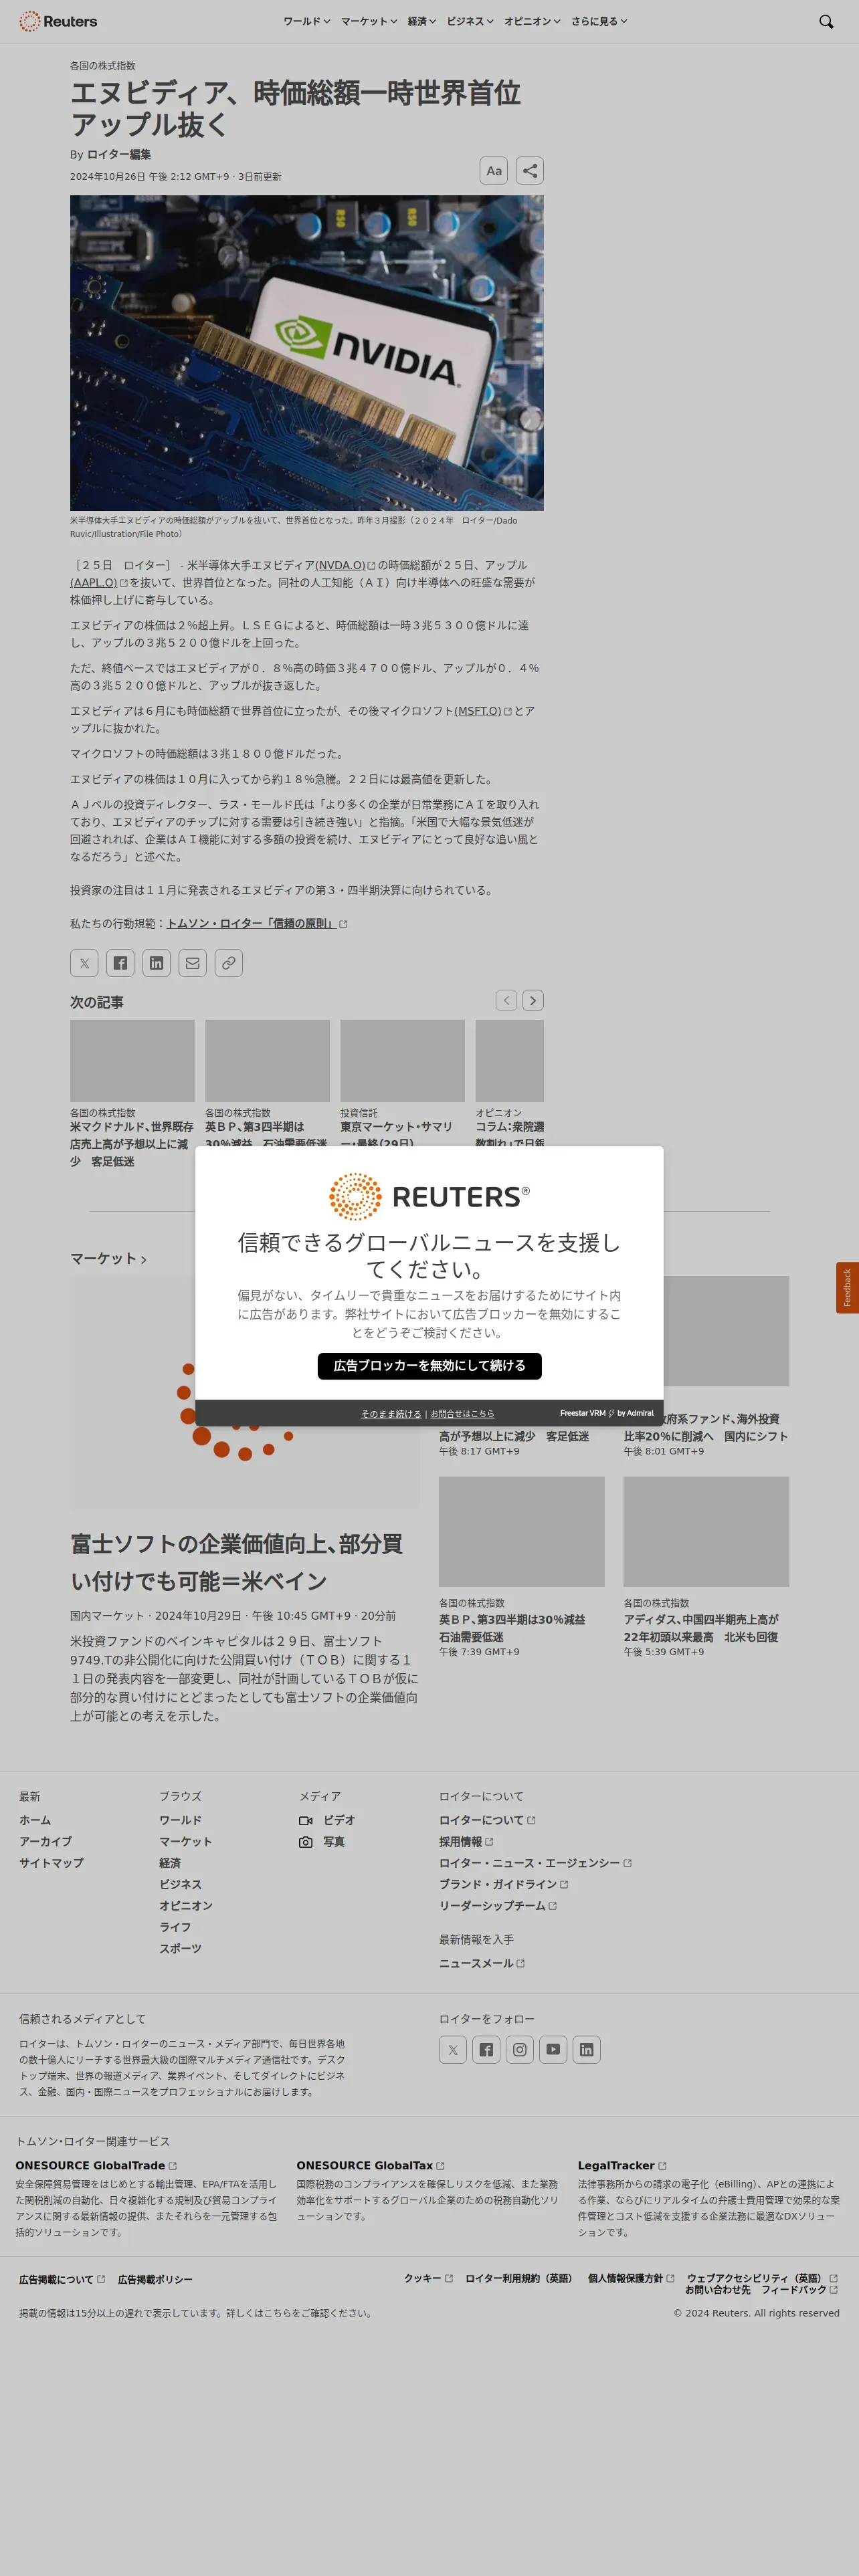The height and width of the screenshot is (2576, 859).
Task: Open ニュースメール footer link
Action: [482, 1963]
